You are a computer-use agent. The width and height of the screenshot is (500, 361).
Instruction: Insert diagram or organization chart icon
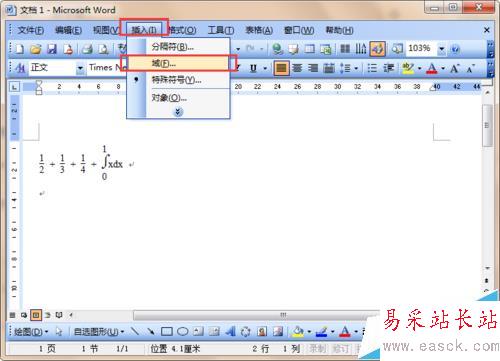(x=246, y=331)
